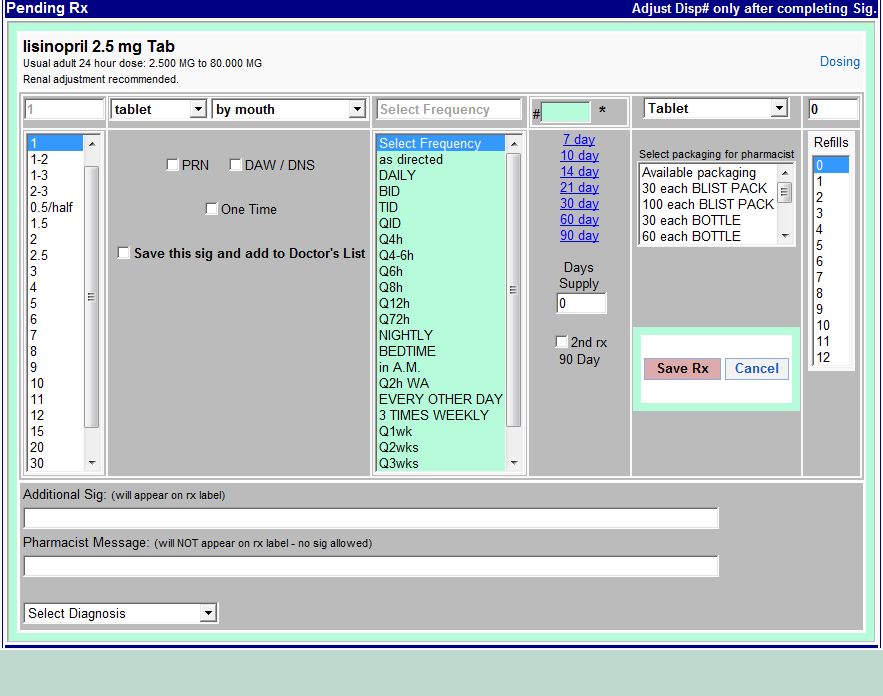Screen dimensions: 883x696
Task: Click the refills count input field
Action: click(833, 109)
